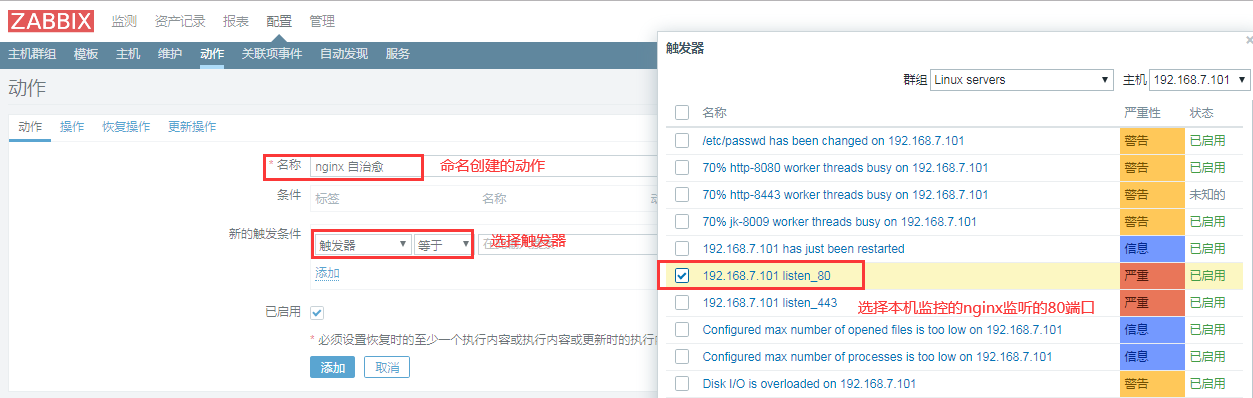Check the 70% http-8080 worker threads trigger
1253x398 pixels.
[682, 167]
